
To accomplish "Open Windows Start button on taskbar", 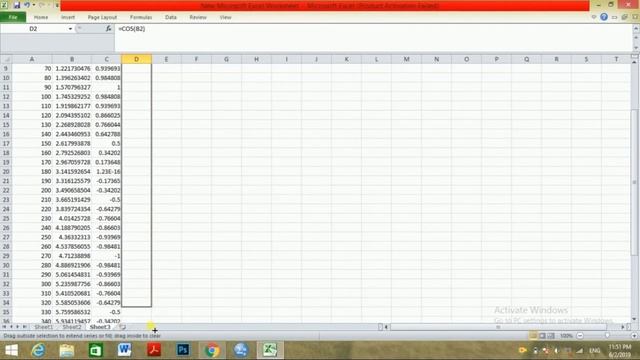I will coord(11,350).
